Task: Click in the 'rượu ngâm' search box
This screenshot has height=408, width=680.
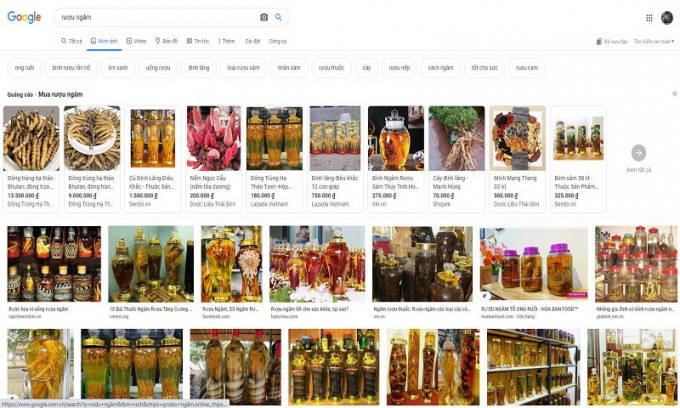Action: point(150,17)
